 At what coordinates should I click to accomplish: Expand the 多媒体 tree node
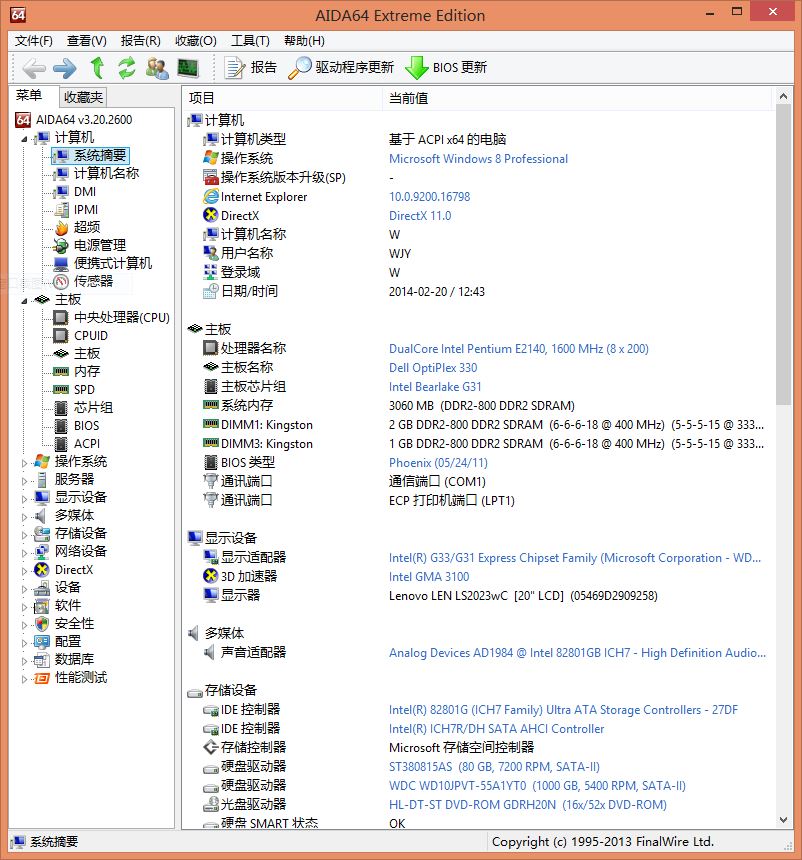(x=24, y=516)
